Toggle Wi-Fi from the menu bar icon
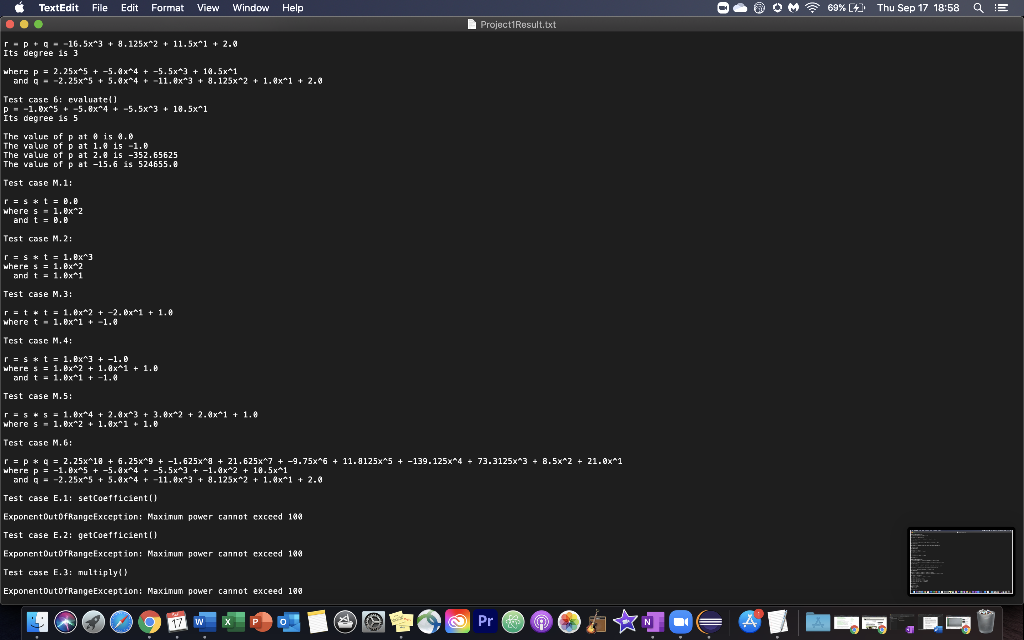The height and width of the screenshot is (640, 1024). pos(811,8)
